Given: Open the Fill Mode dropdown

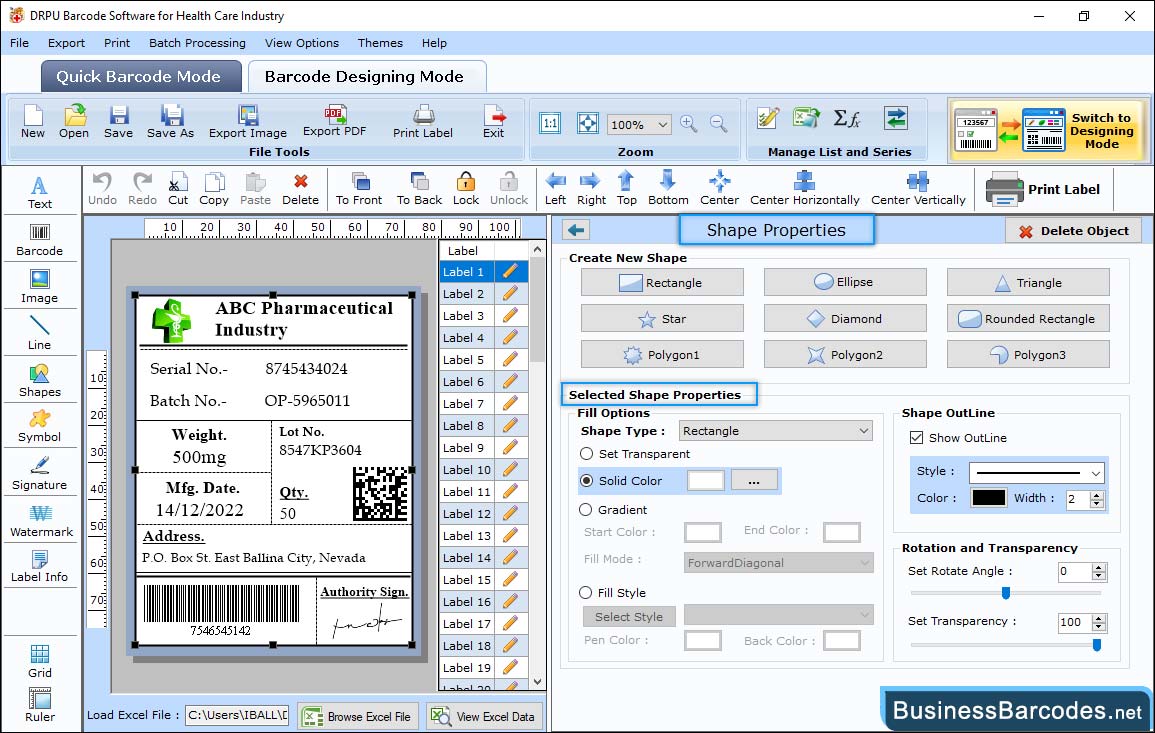Looking at the screenshot, I should coord(778,563).
